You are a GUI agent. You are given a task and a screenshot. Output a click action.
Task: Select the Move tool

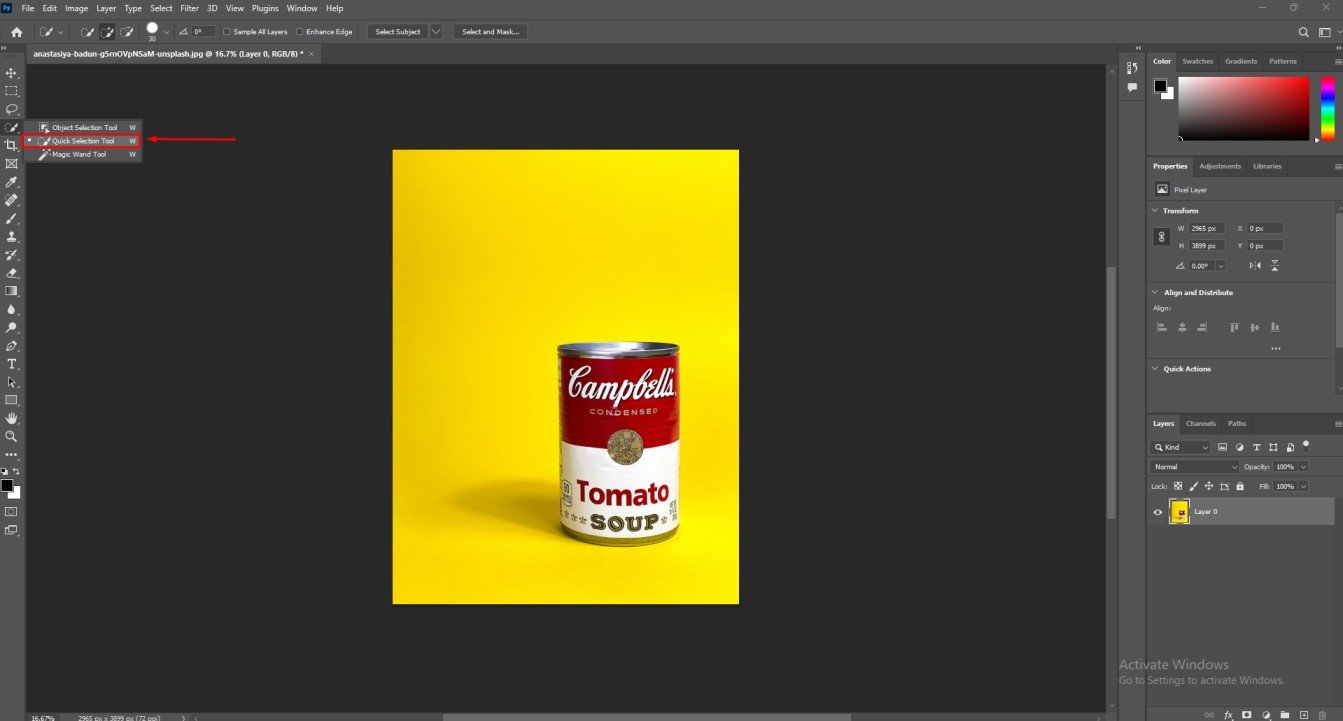point(12,73)
